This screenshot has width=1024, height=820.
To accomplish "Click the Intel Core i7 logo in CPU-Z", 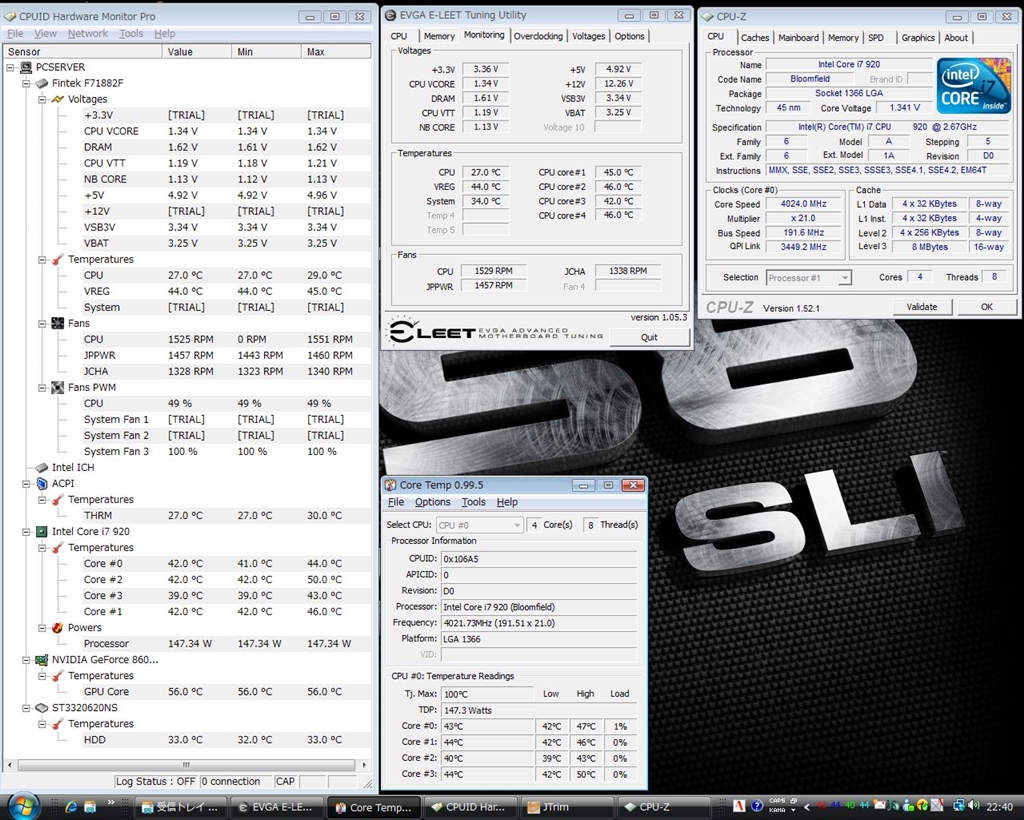I will (x=973, y=88).
